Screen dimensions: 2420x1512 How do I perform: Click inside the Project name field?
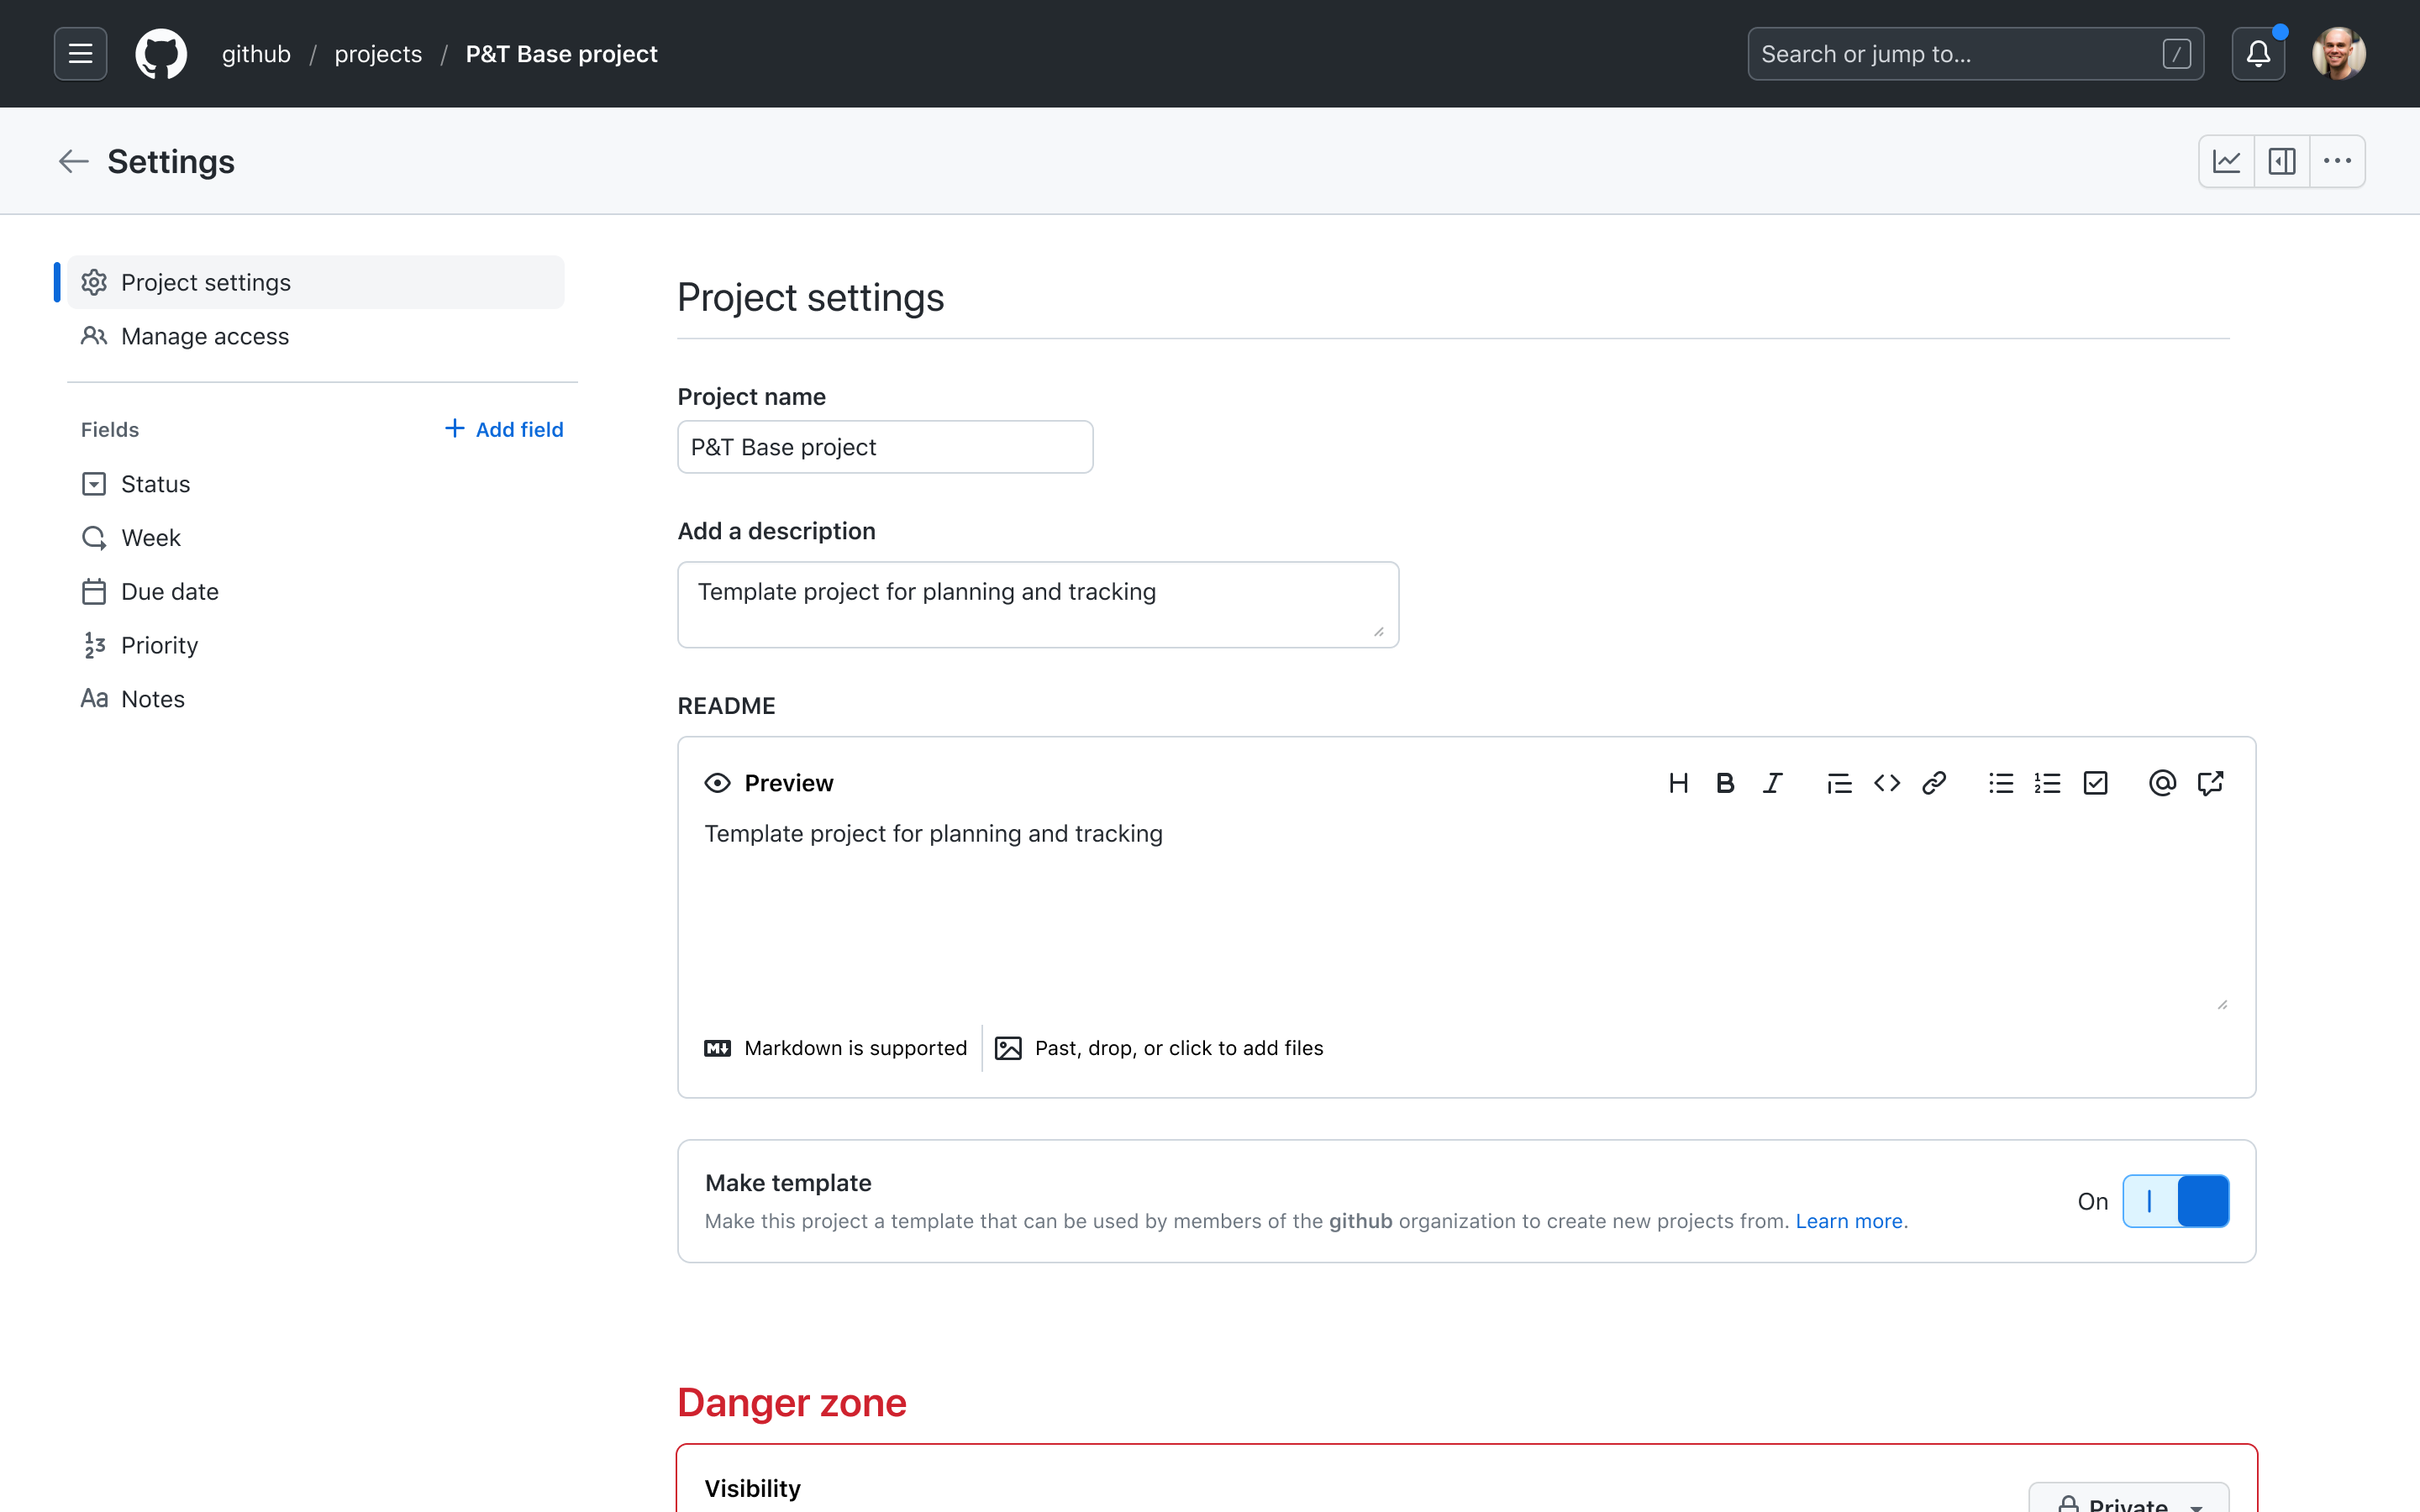(884, 447)
